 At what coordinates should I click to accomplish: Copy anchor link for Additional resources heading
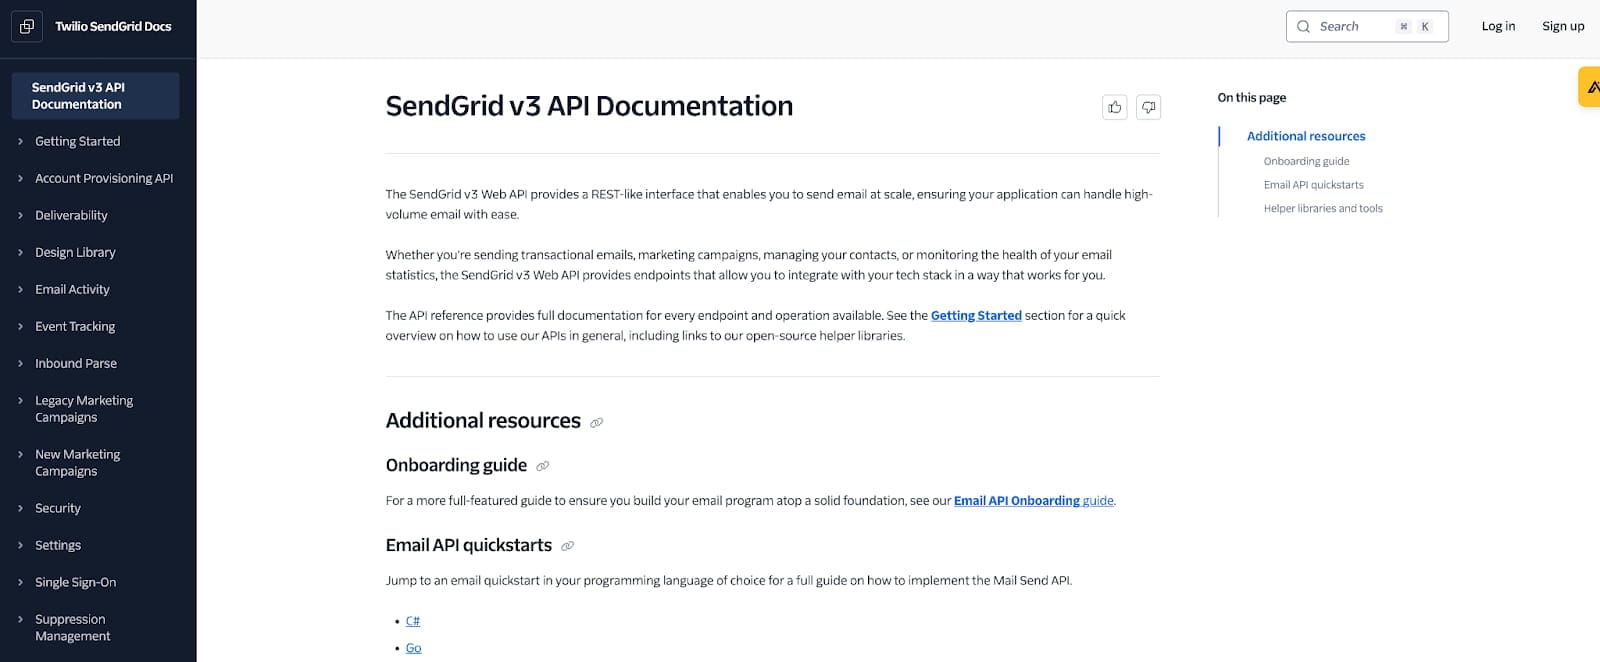597,423
